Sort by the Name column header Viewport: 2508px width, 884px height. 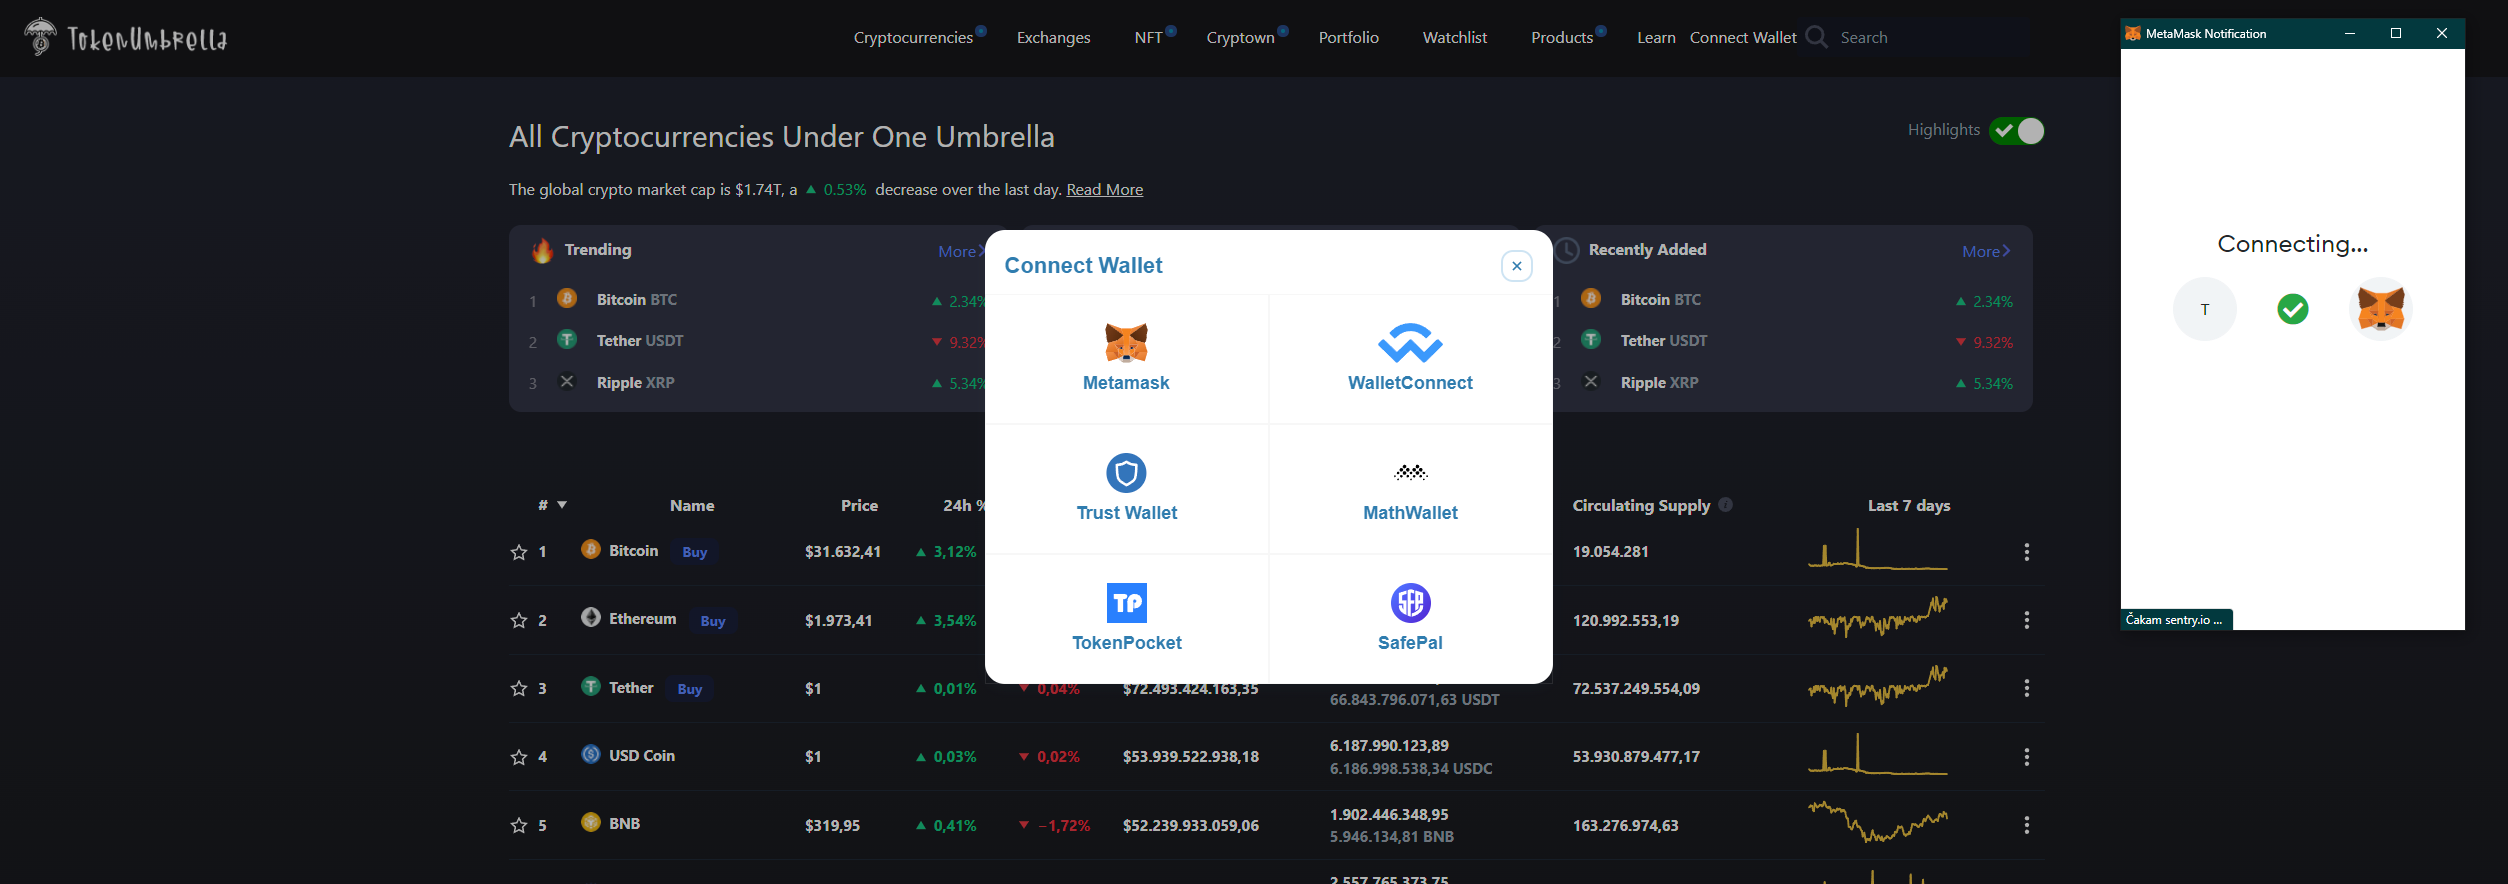[x=692, y=506]
